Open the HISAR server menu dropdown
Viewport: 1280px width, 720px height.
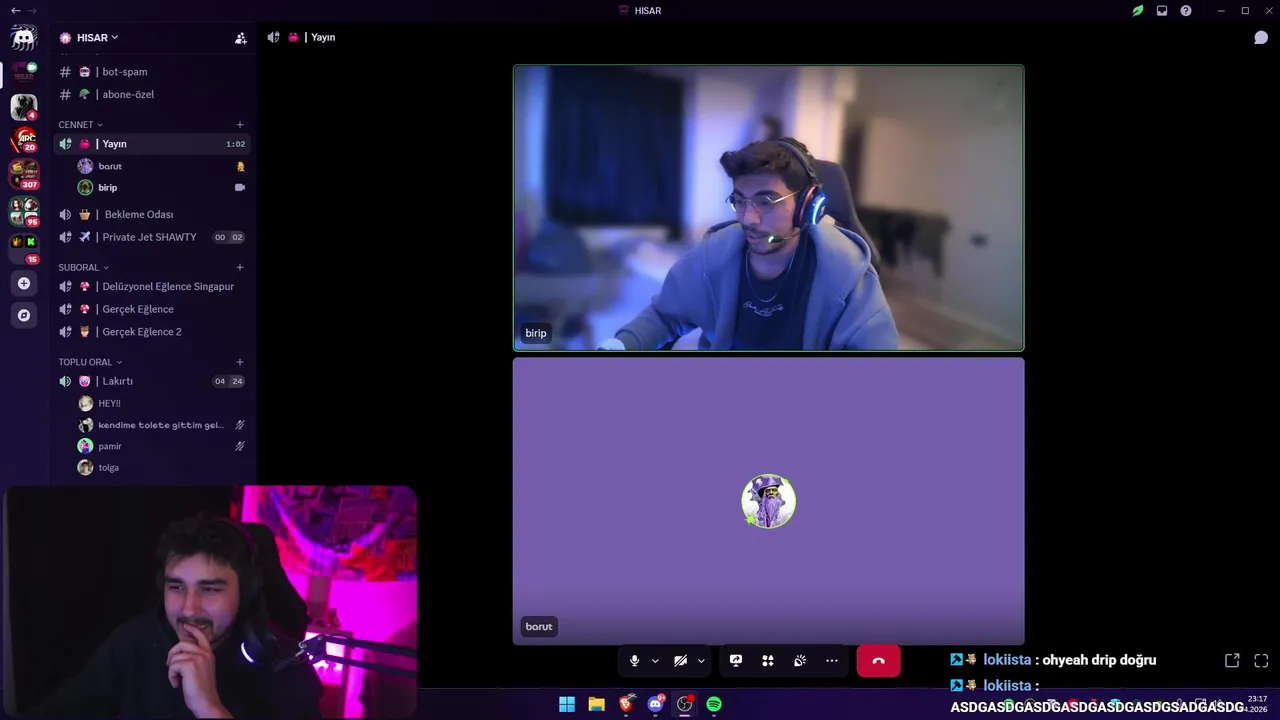(98, 38)
